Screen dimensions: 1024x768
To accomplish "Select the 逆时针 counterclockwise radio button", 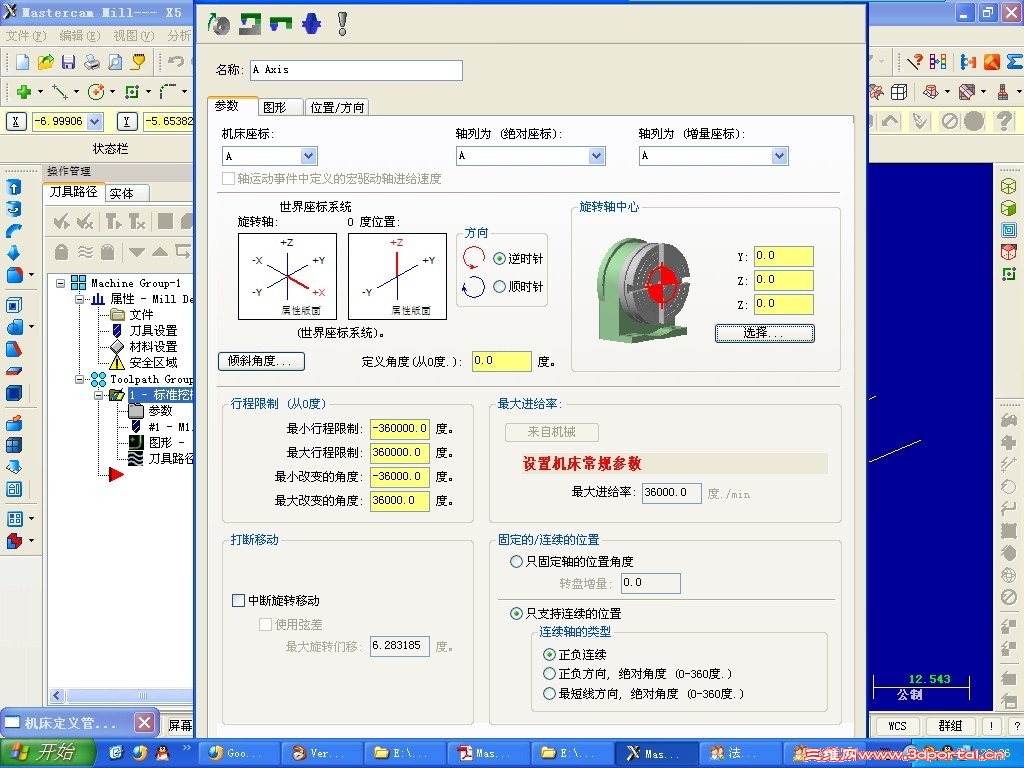I will [x=500, y=259].
